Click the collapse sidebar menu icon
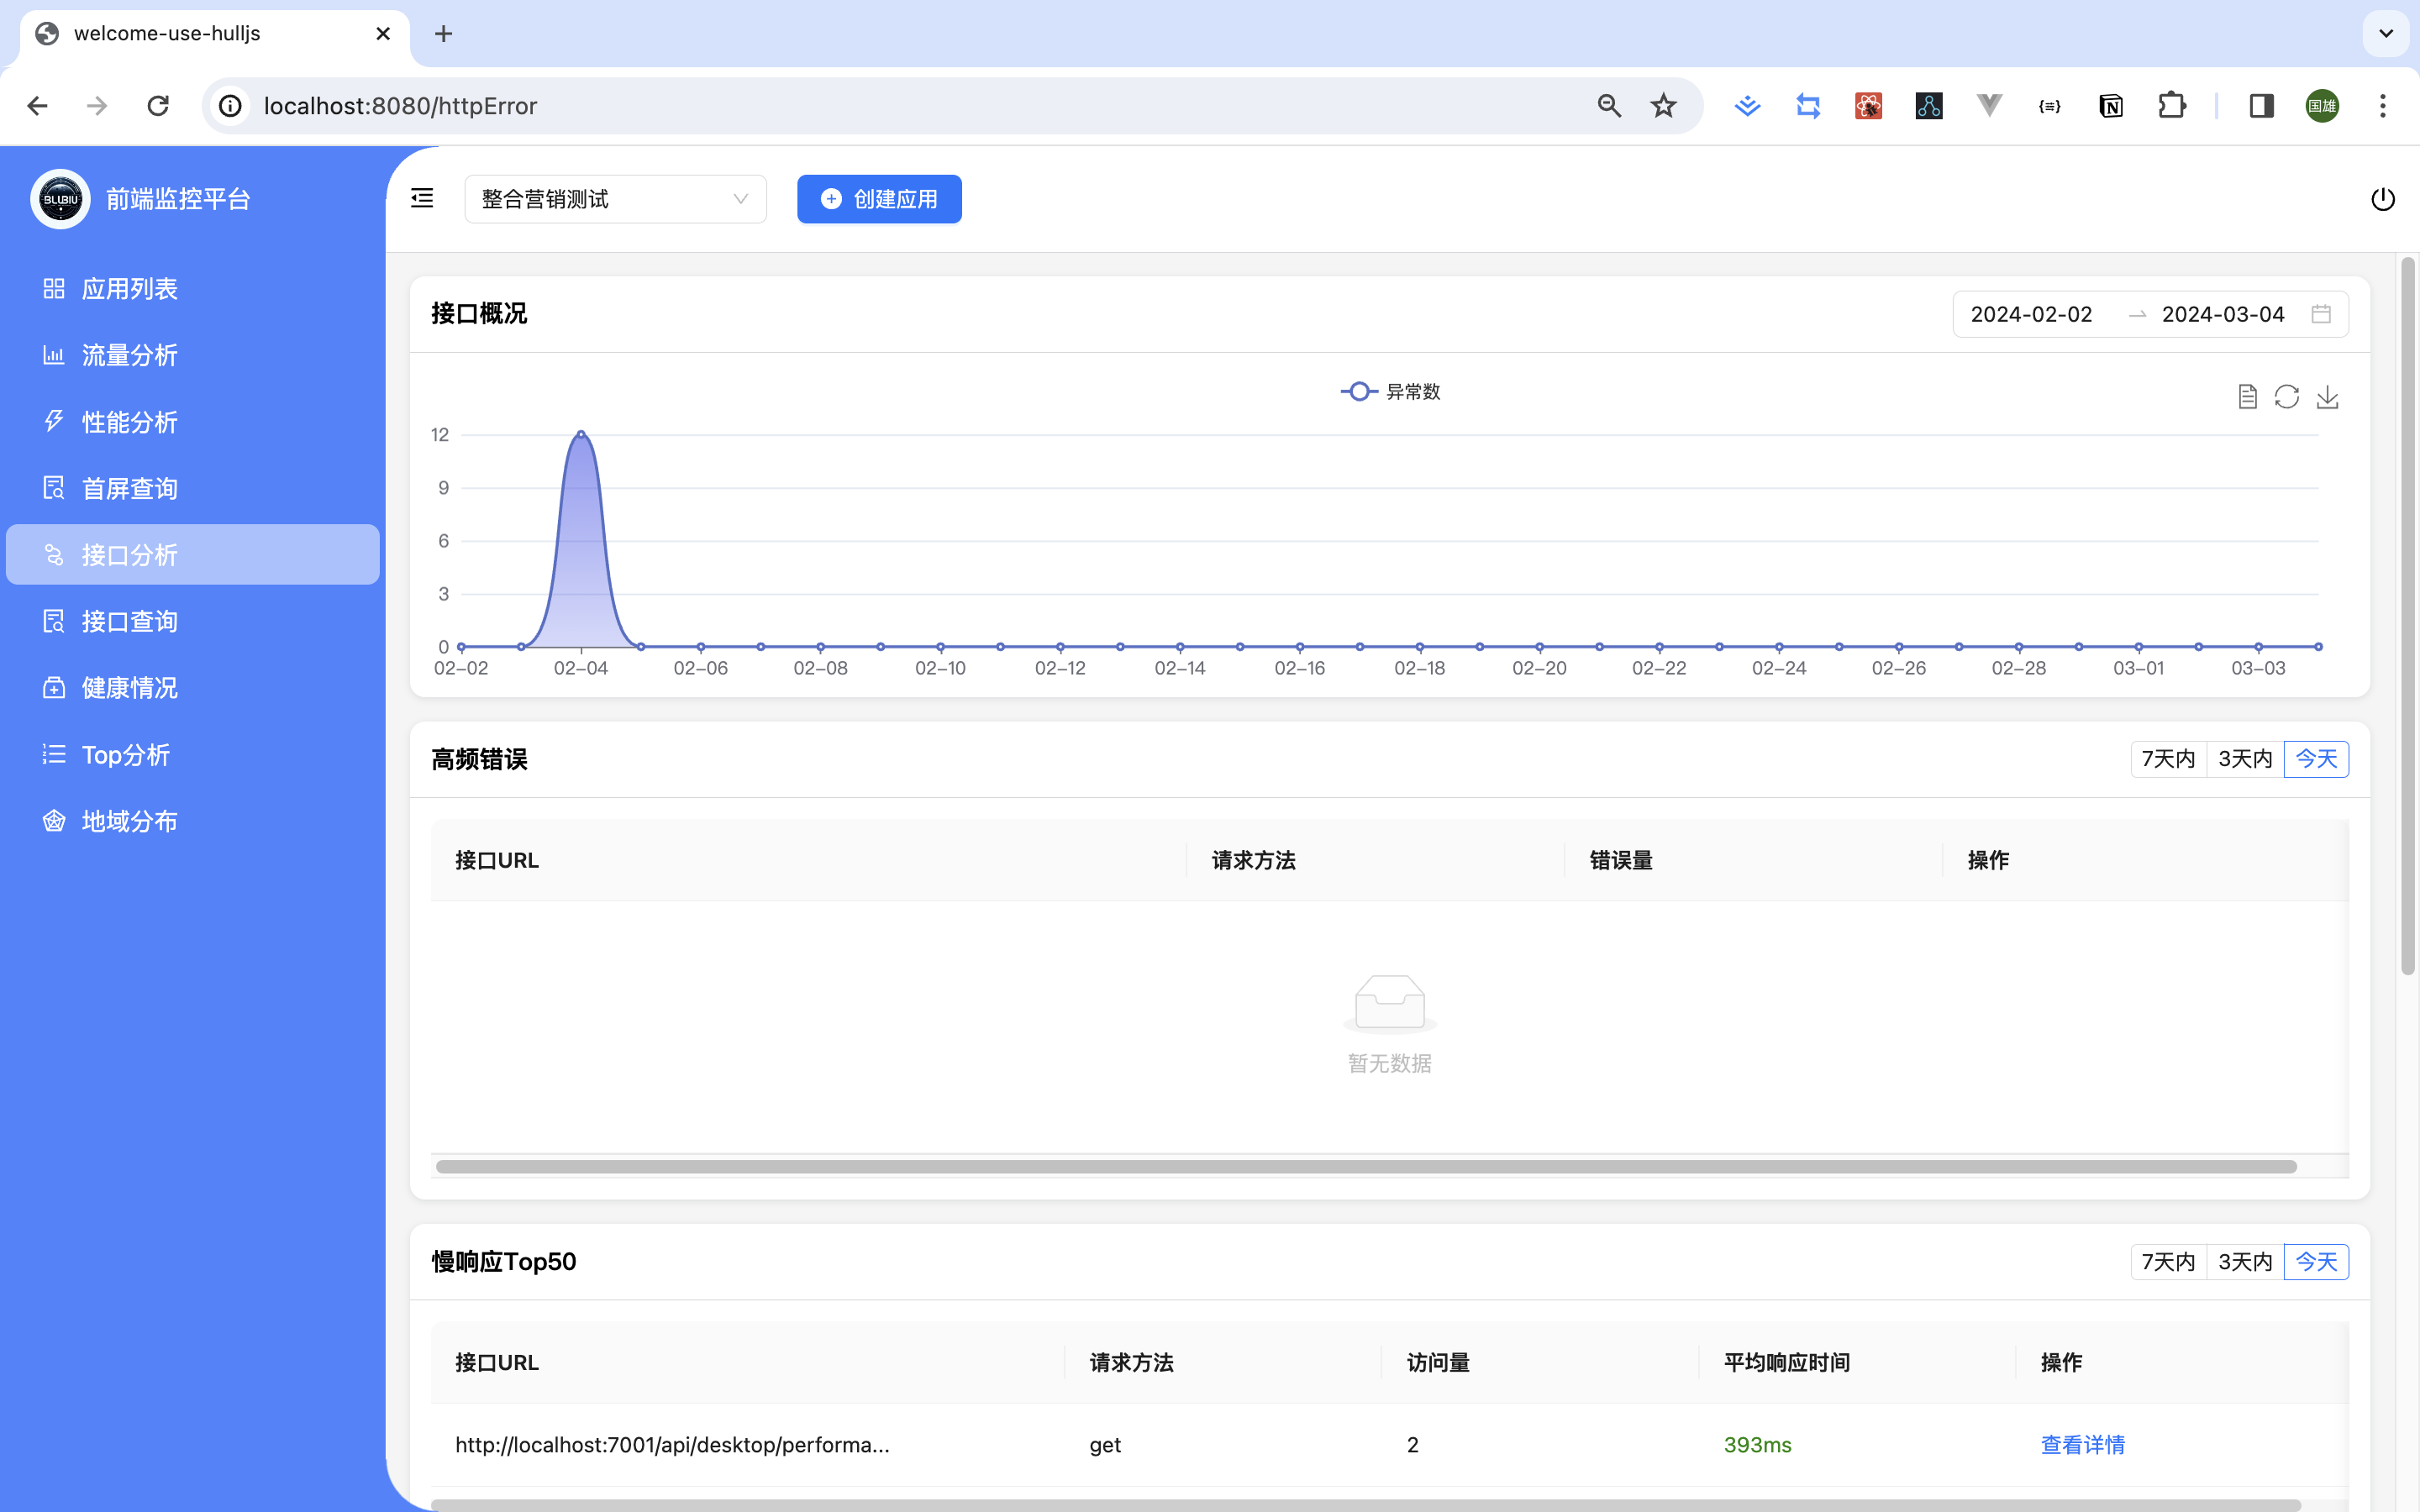This screenshot has width=2420, height=1512. click(422, 198)
